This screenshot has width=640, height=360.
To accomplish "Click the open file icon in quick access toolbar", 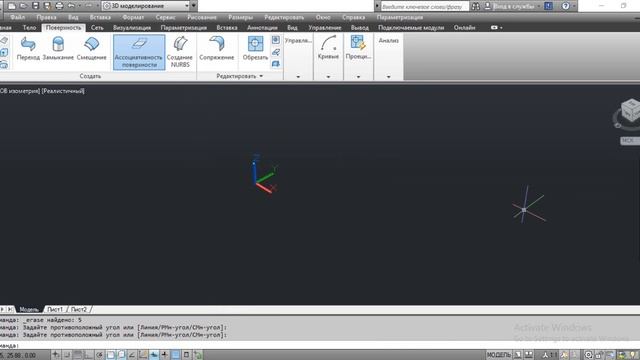I will click(24, 6).
